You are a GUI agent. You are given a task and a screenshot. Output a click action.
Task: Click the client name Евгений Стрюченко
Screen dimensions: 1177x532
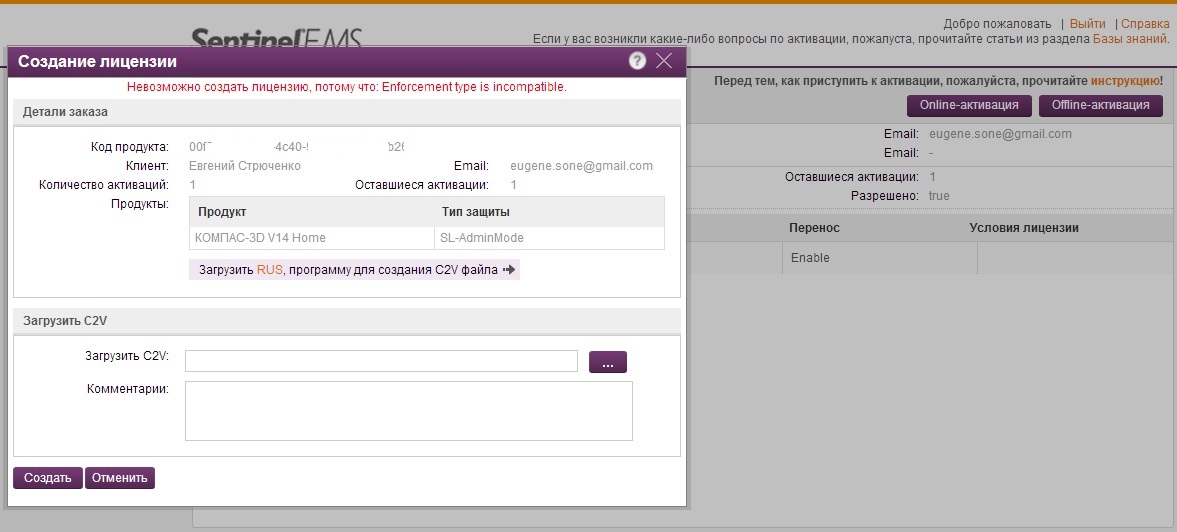pyautogui.click(x=245, y=166)
